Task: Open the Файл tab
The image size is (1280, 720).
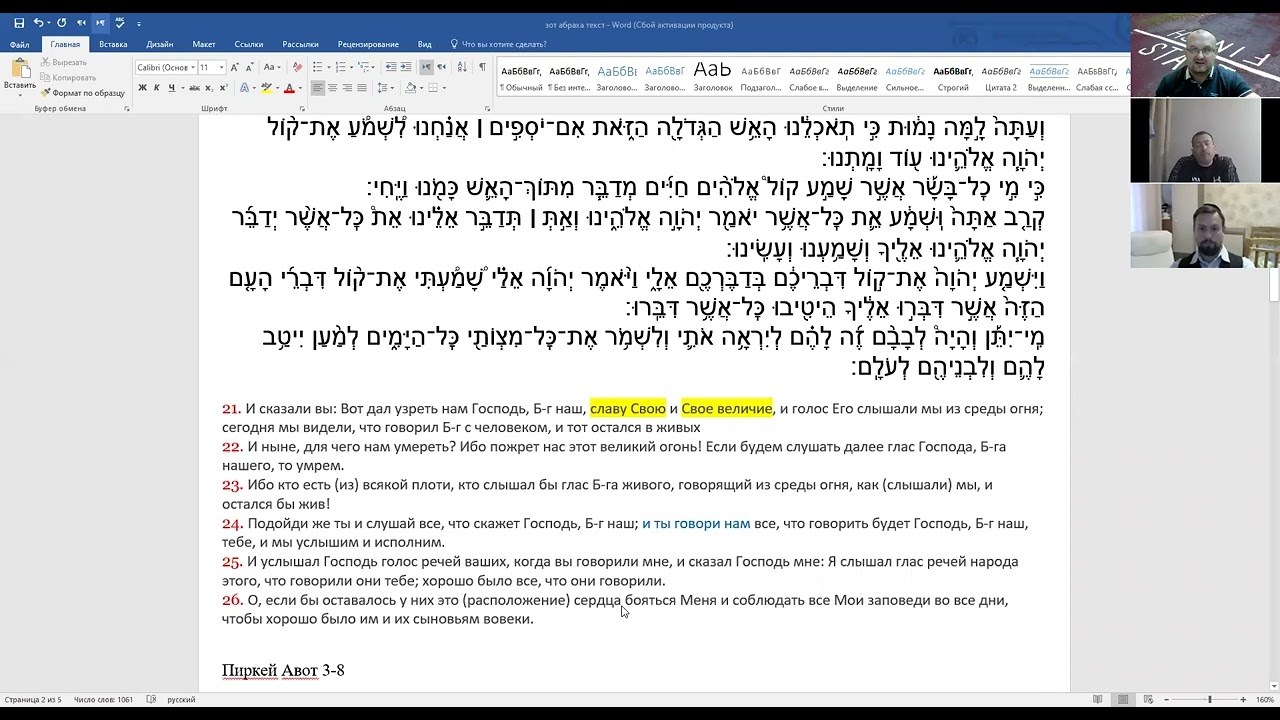Action: coord(19,44)
